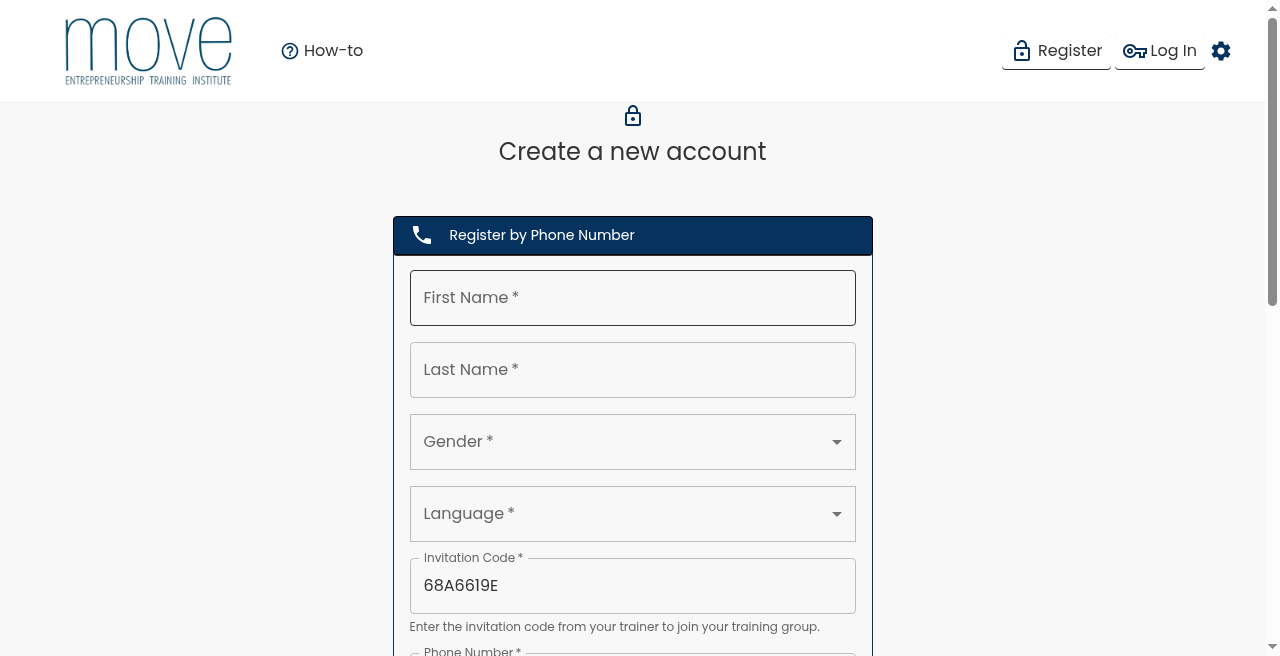Screen dimensions: 1280x656
Task: Click the page vertical scrollbar
Action: (1273, 328)
